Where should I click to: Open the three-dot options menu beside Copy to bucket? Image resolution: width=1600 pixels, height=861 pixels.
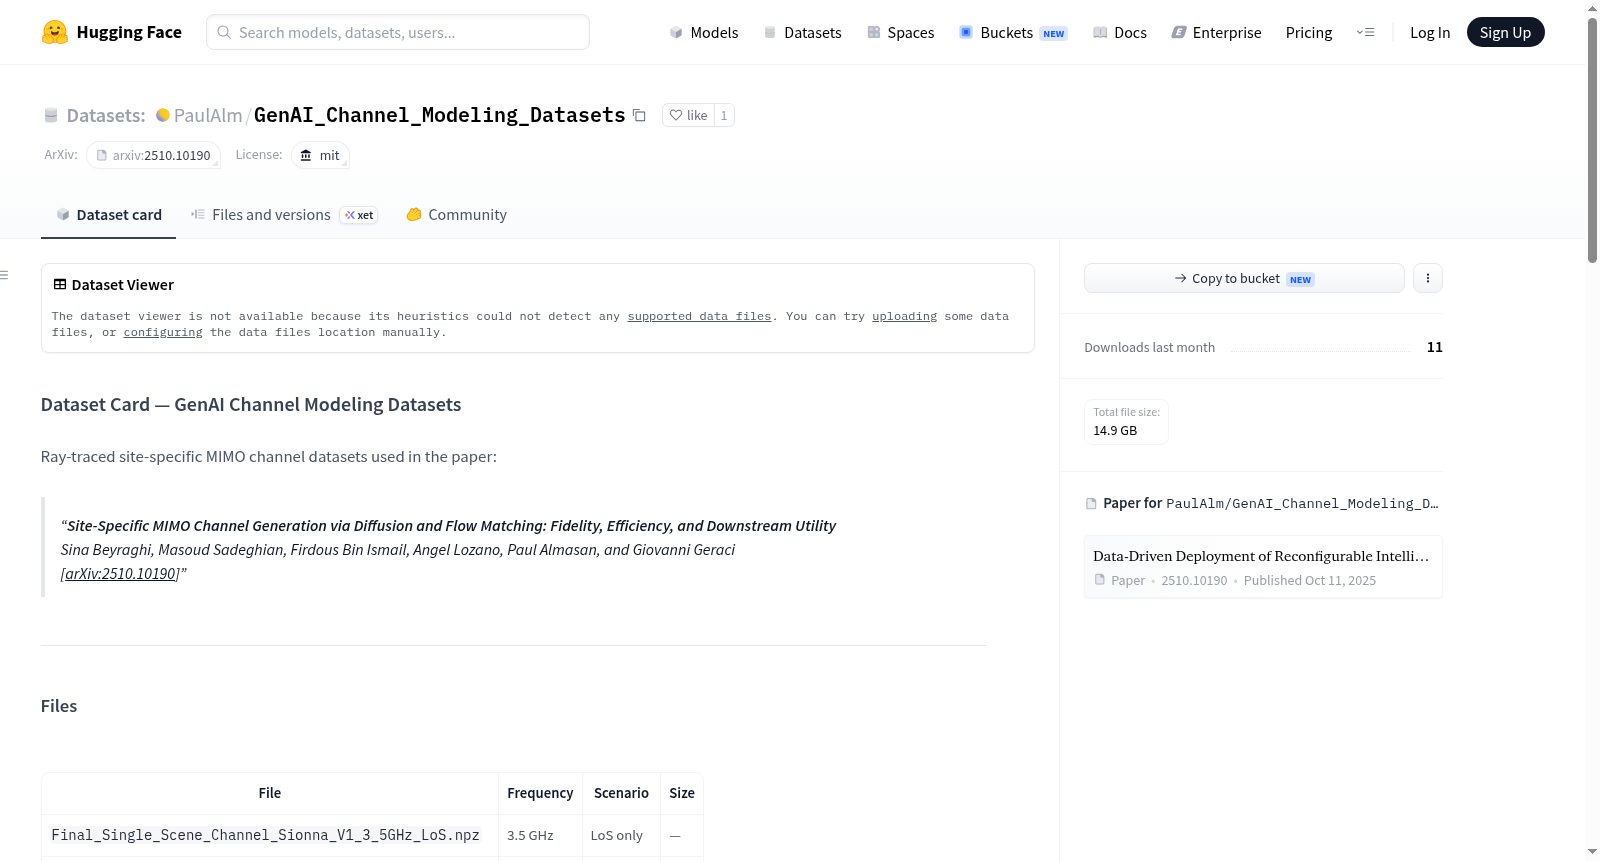[x=1428, y=278]
